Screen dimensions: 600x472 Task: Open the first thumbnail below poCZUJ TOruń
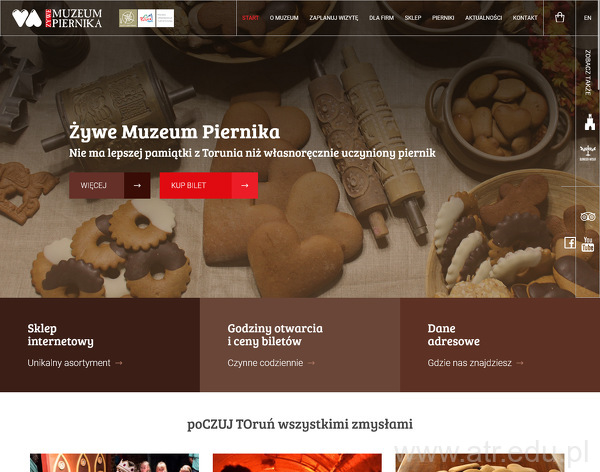(x=114, y=463)
